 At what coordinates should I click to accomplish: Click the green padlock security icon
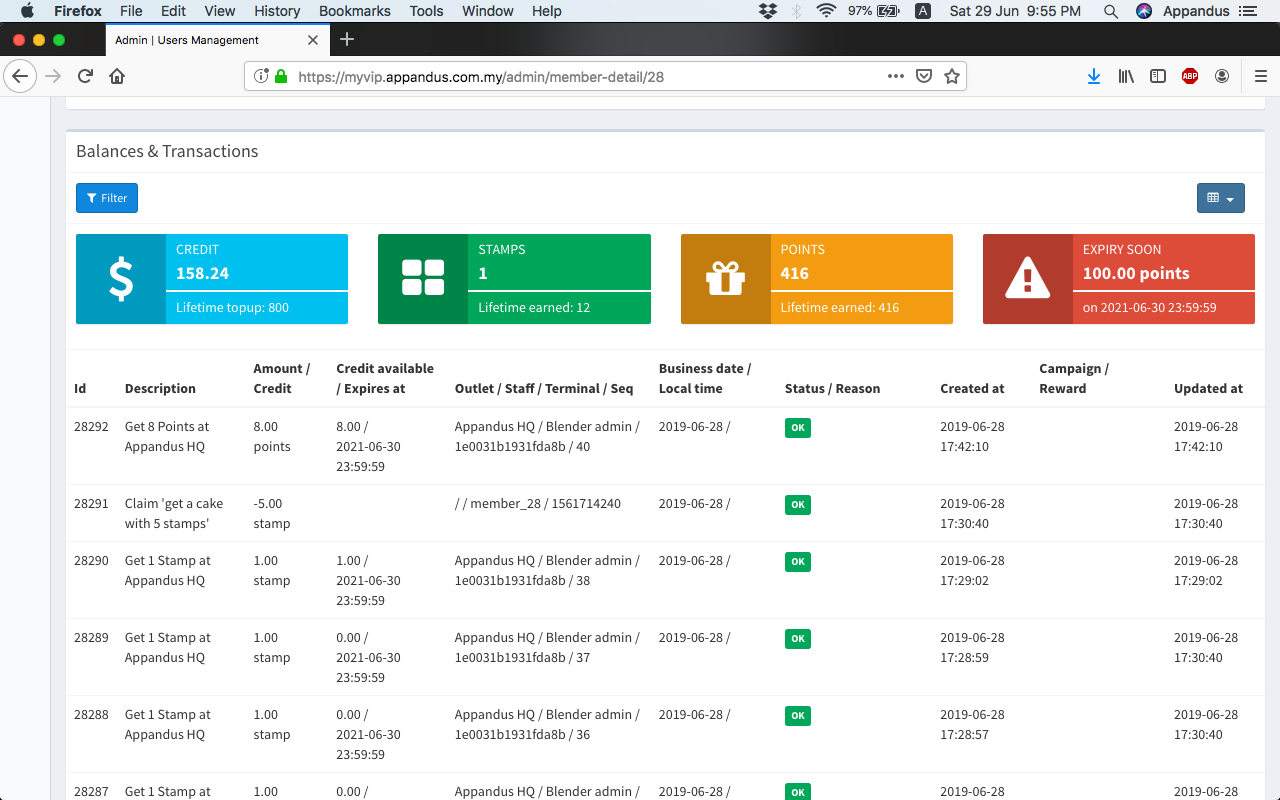[x=281, y=76]
